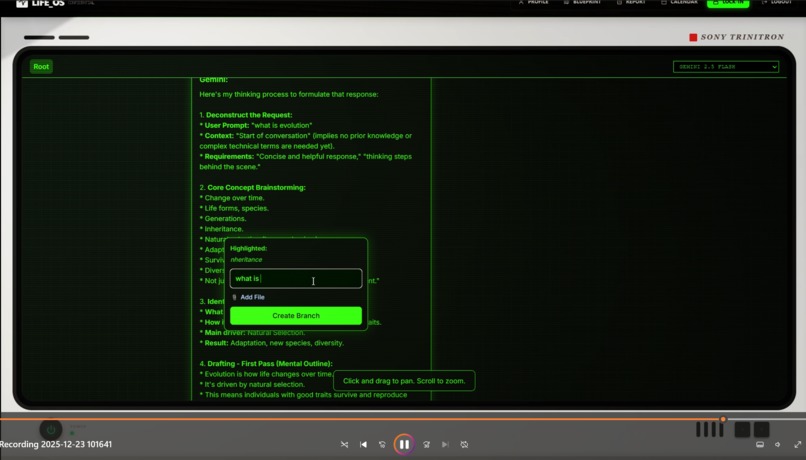Pause the recording playback
Viewport: 806px width, 460px height.
point(404,445)
